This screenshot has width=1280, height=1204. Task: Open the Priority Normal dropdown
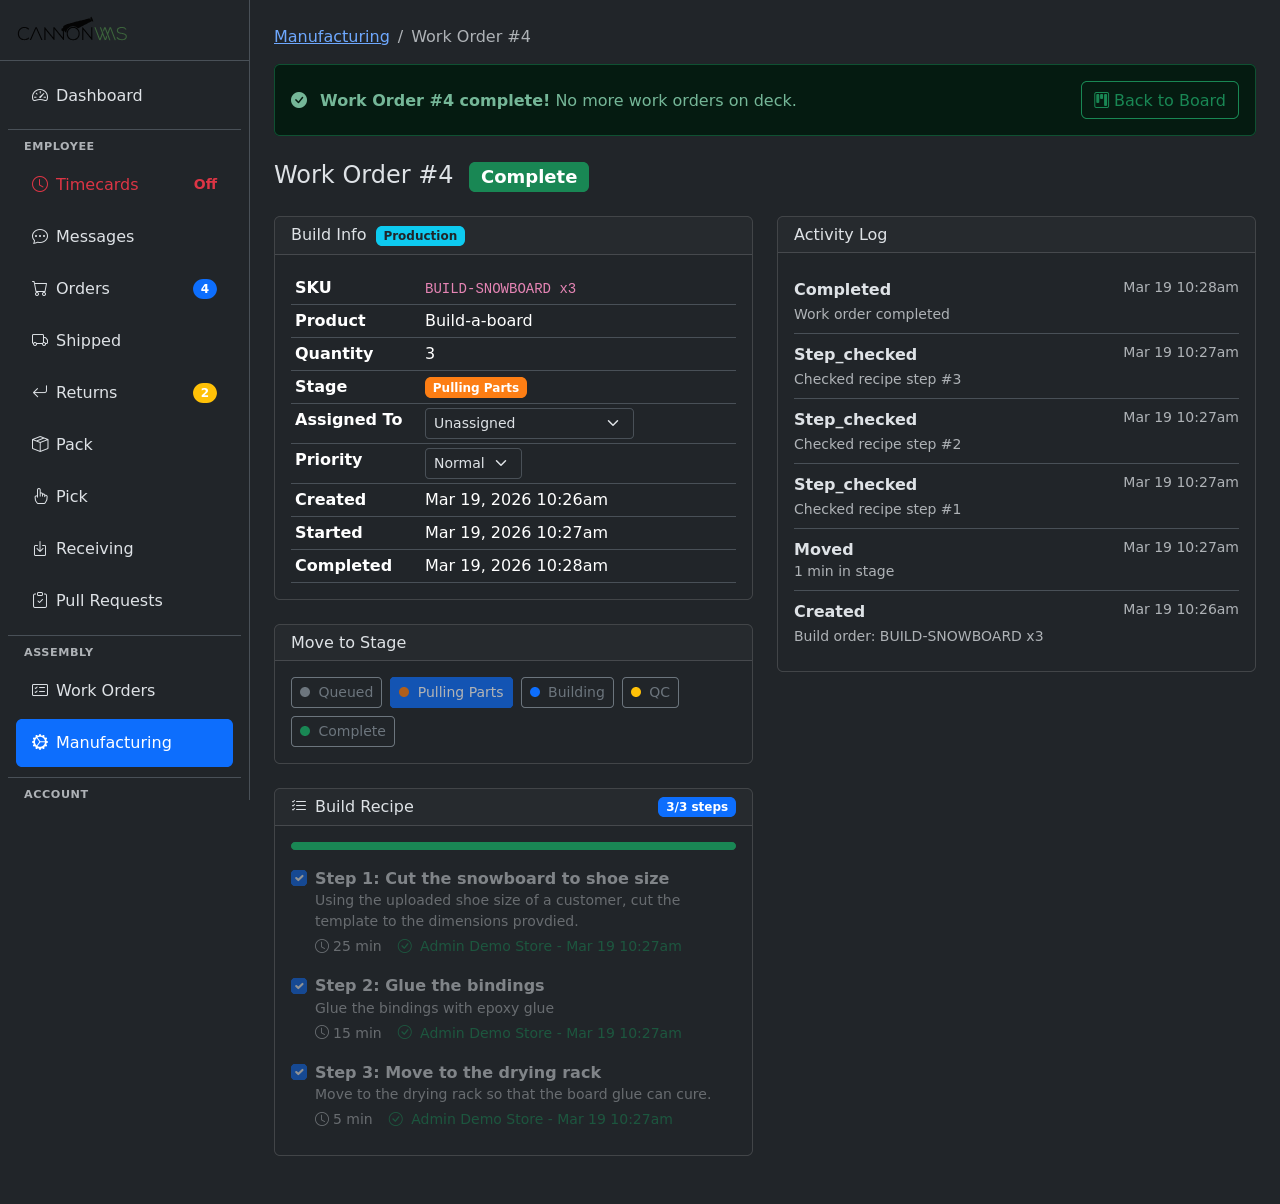(x=473, y=463)
